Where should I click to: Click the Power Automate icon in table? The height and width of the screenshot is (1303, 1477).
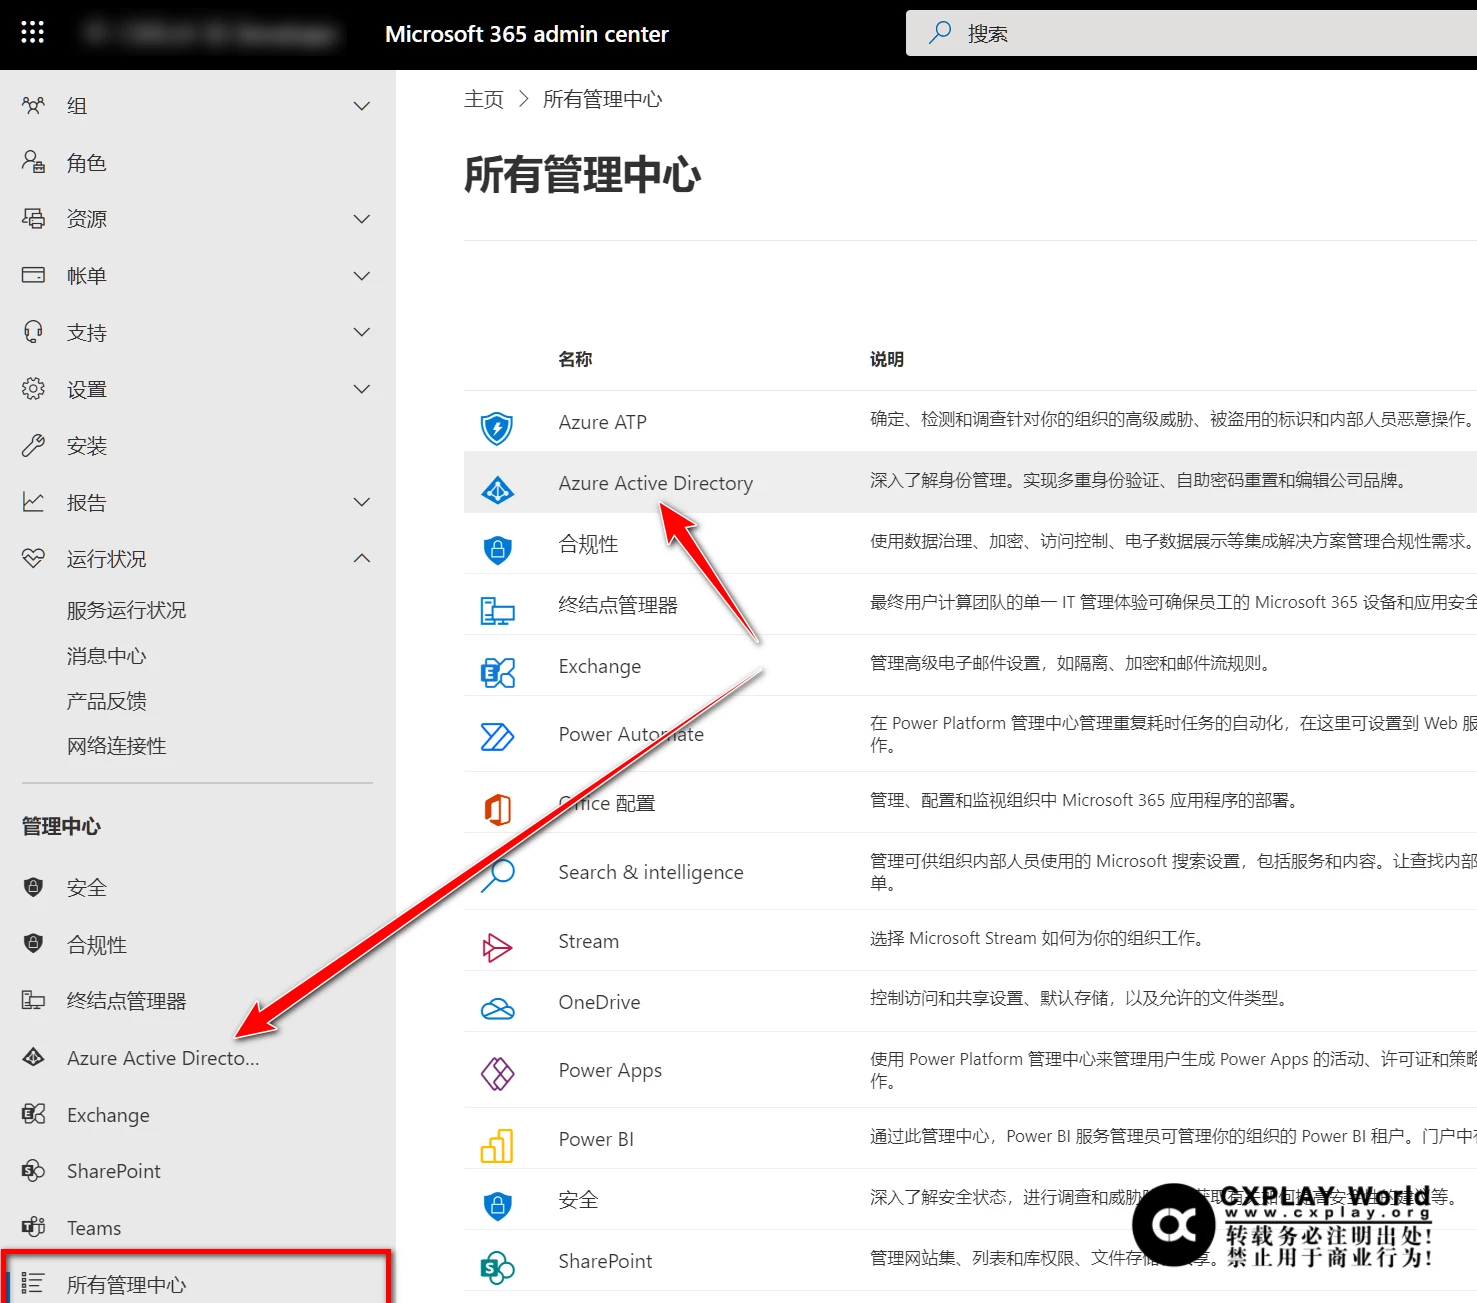coord(497,737)
